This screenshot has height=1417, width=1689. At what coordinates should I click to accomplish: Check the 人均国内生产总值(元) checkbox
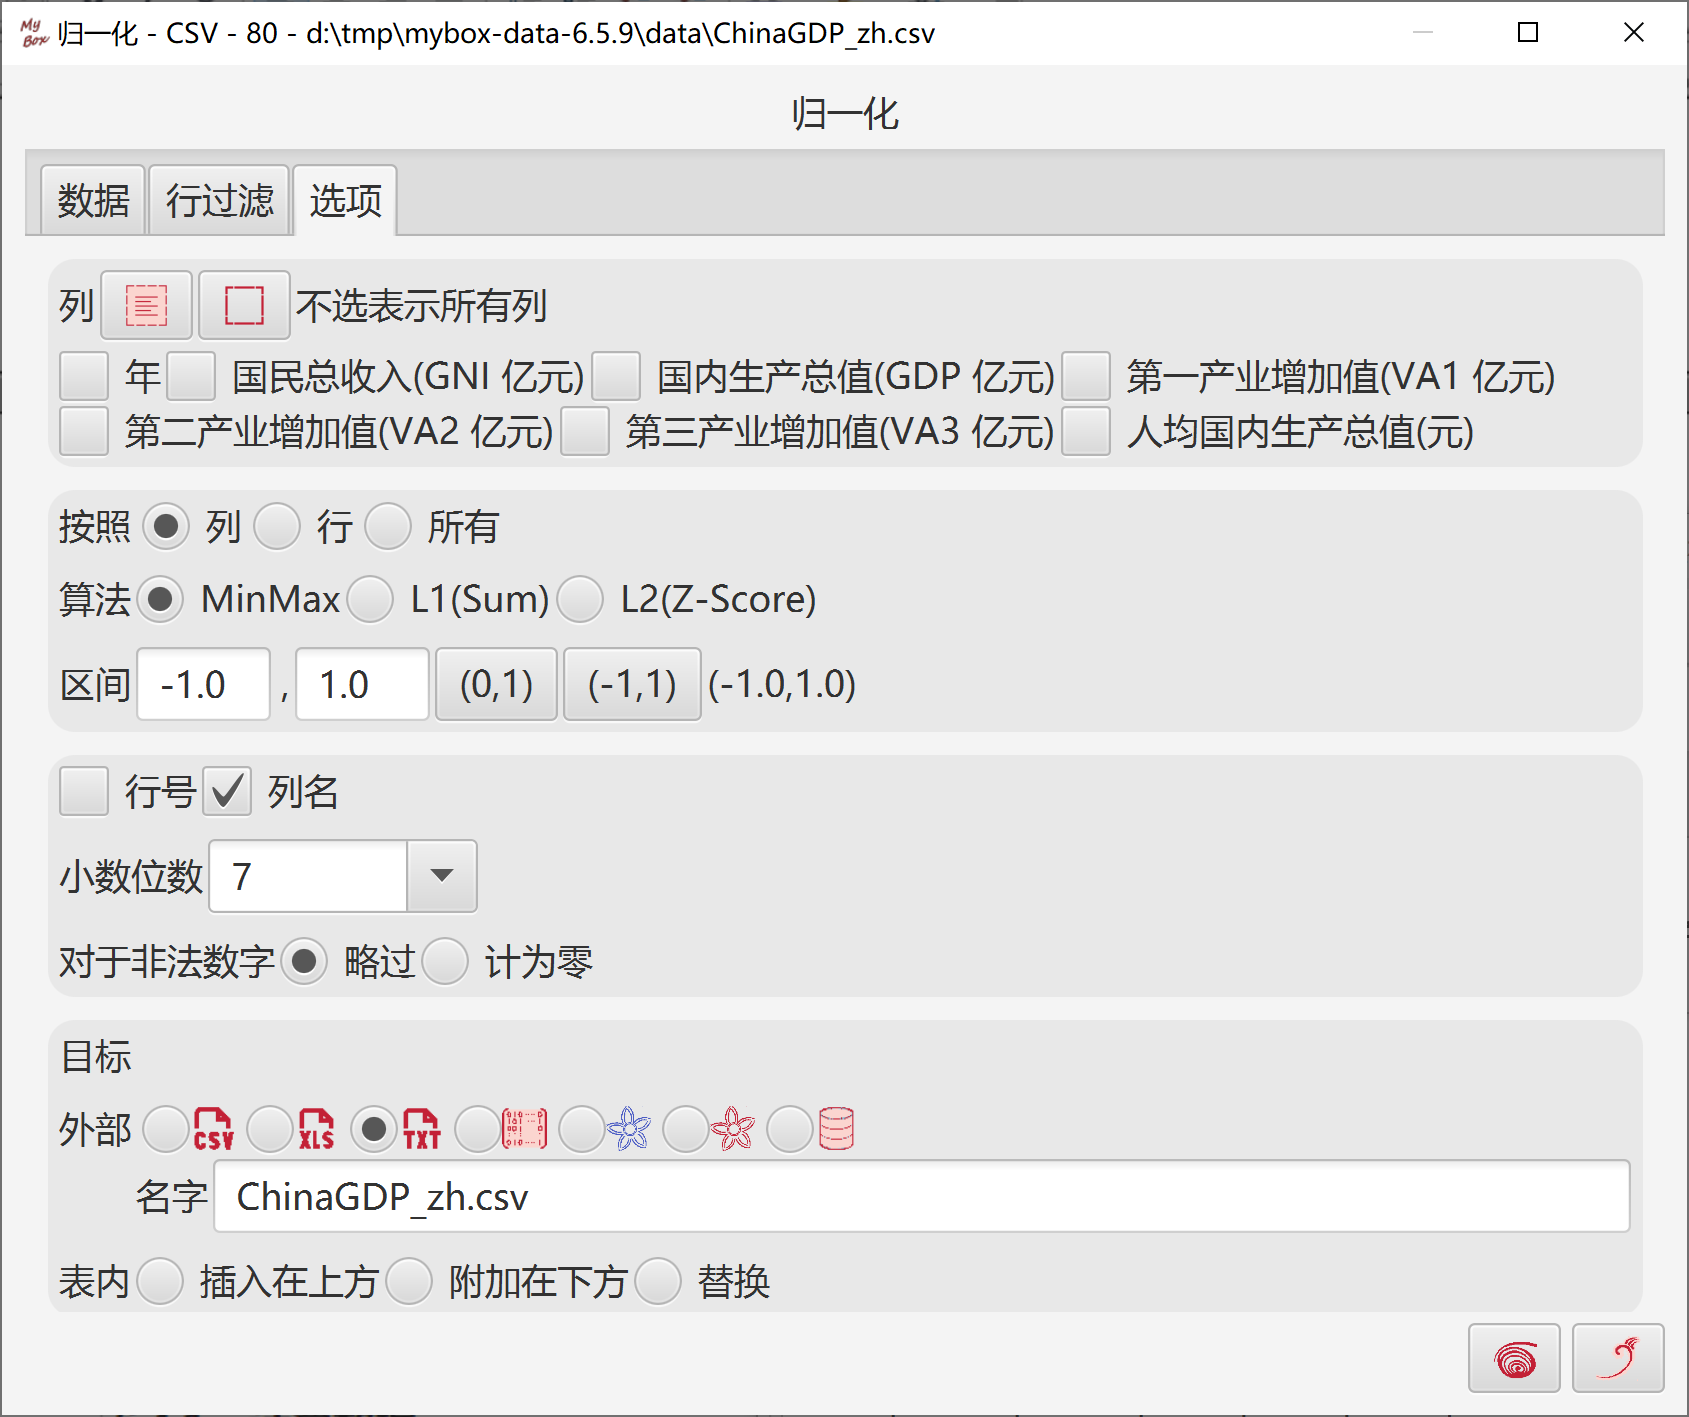coord(1086,431)
